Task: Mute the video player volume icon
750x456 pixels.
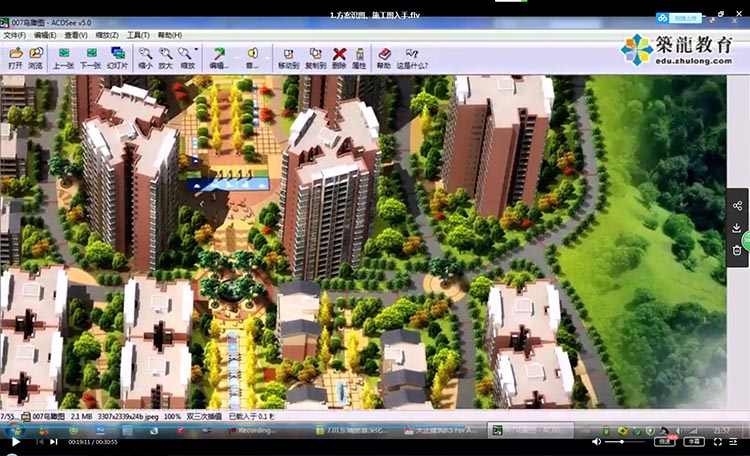Action: tap(596, 442)
